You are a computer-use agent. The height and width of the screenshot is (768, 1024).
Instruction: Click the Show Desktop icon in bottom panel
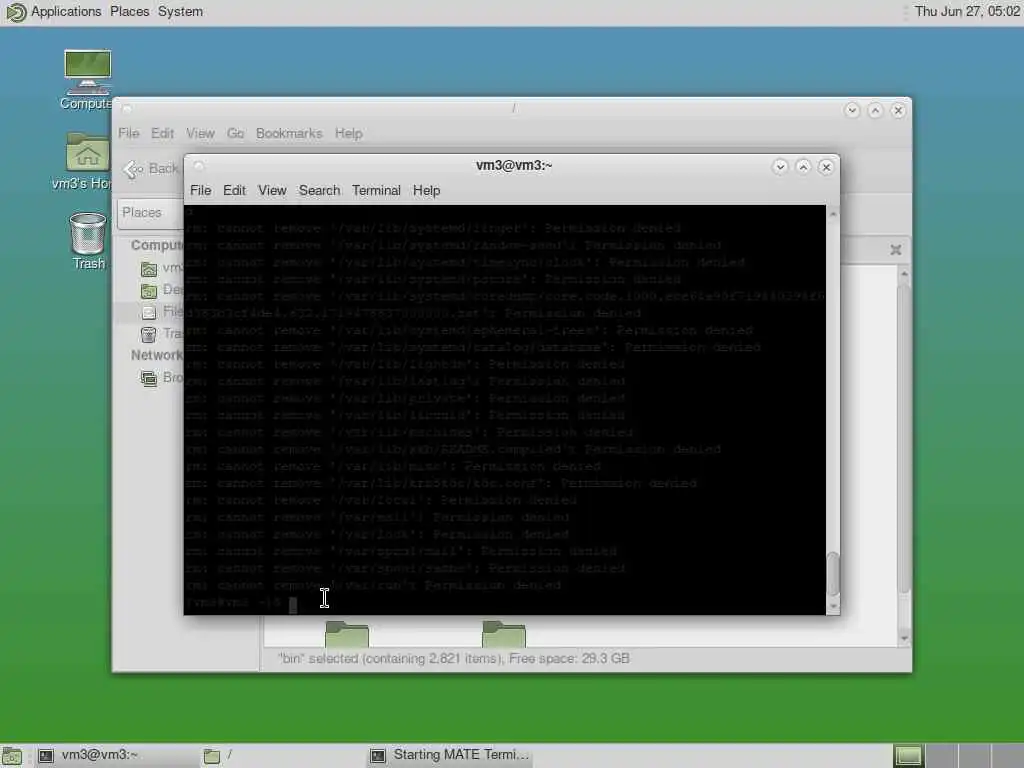point(11,756)
